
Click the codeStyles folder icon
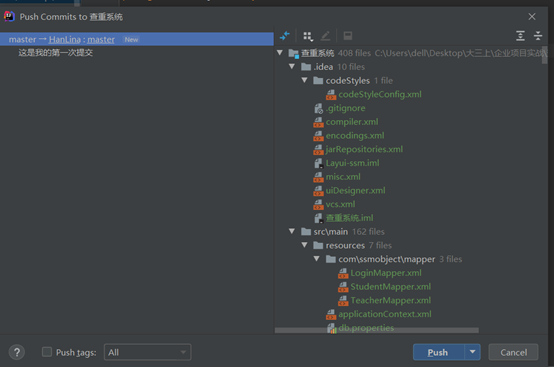pyautogui.click(x=318, y=81)
